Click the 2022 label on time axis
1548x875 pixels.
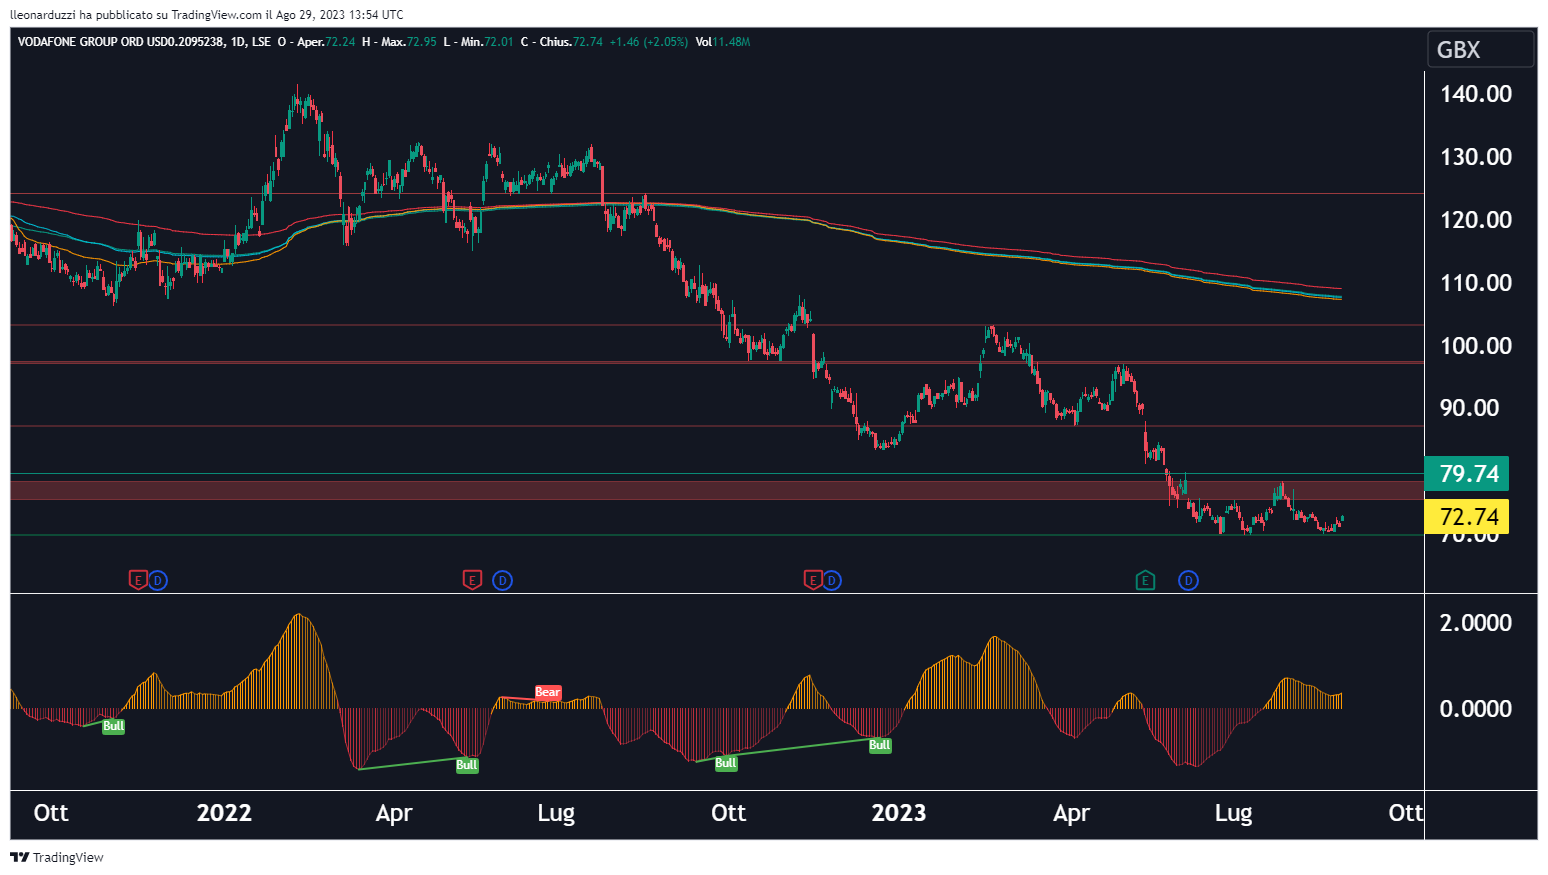click(224, 813)
